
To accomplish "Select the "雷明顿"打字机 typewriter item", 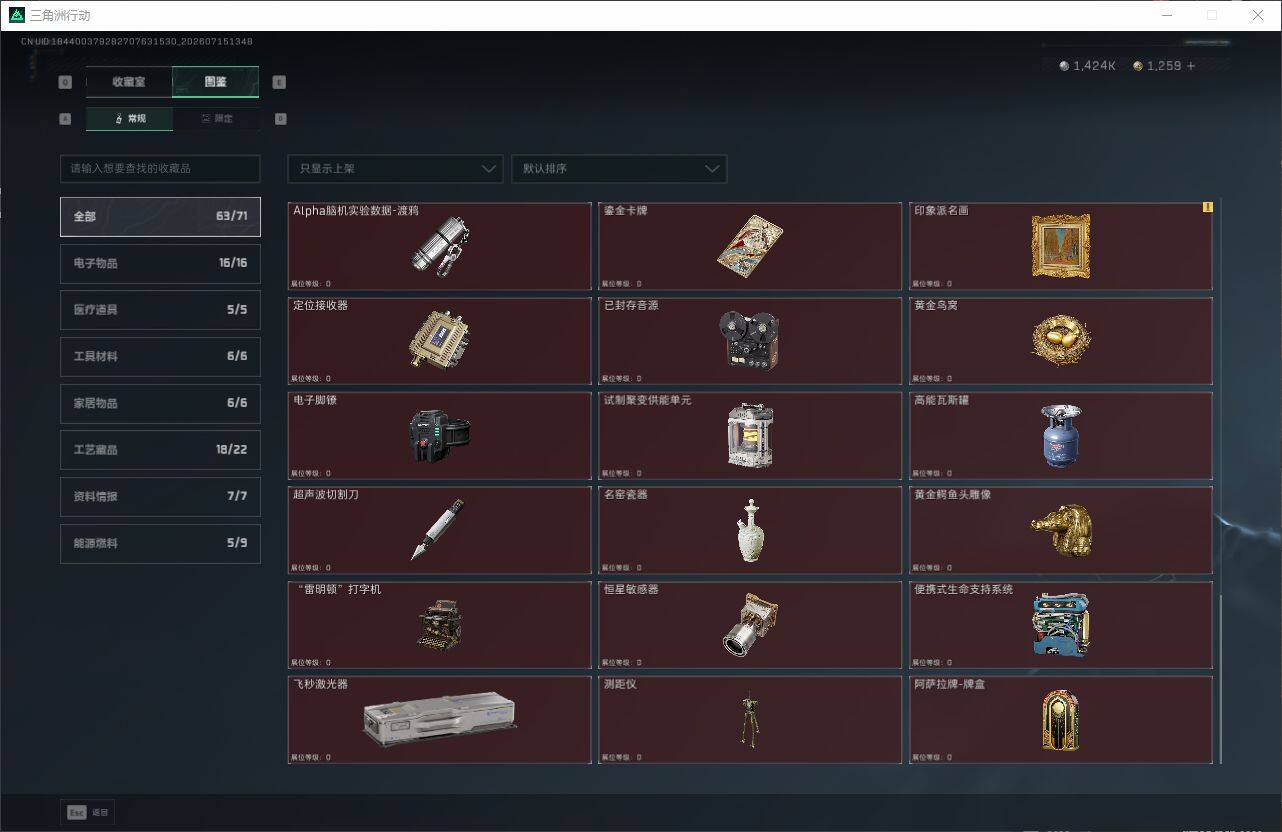I will [x=440, y=625].
